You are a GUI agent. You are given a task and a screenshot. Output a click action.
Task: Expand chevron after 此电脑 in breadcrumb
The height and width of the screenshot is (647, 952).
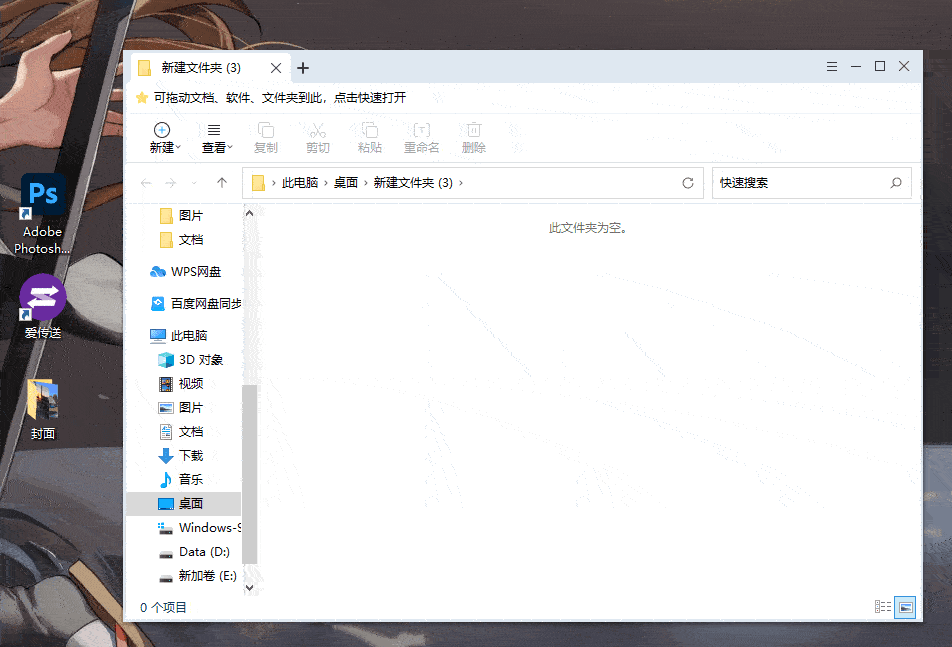click(326, 183)
